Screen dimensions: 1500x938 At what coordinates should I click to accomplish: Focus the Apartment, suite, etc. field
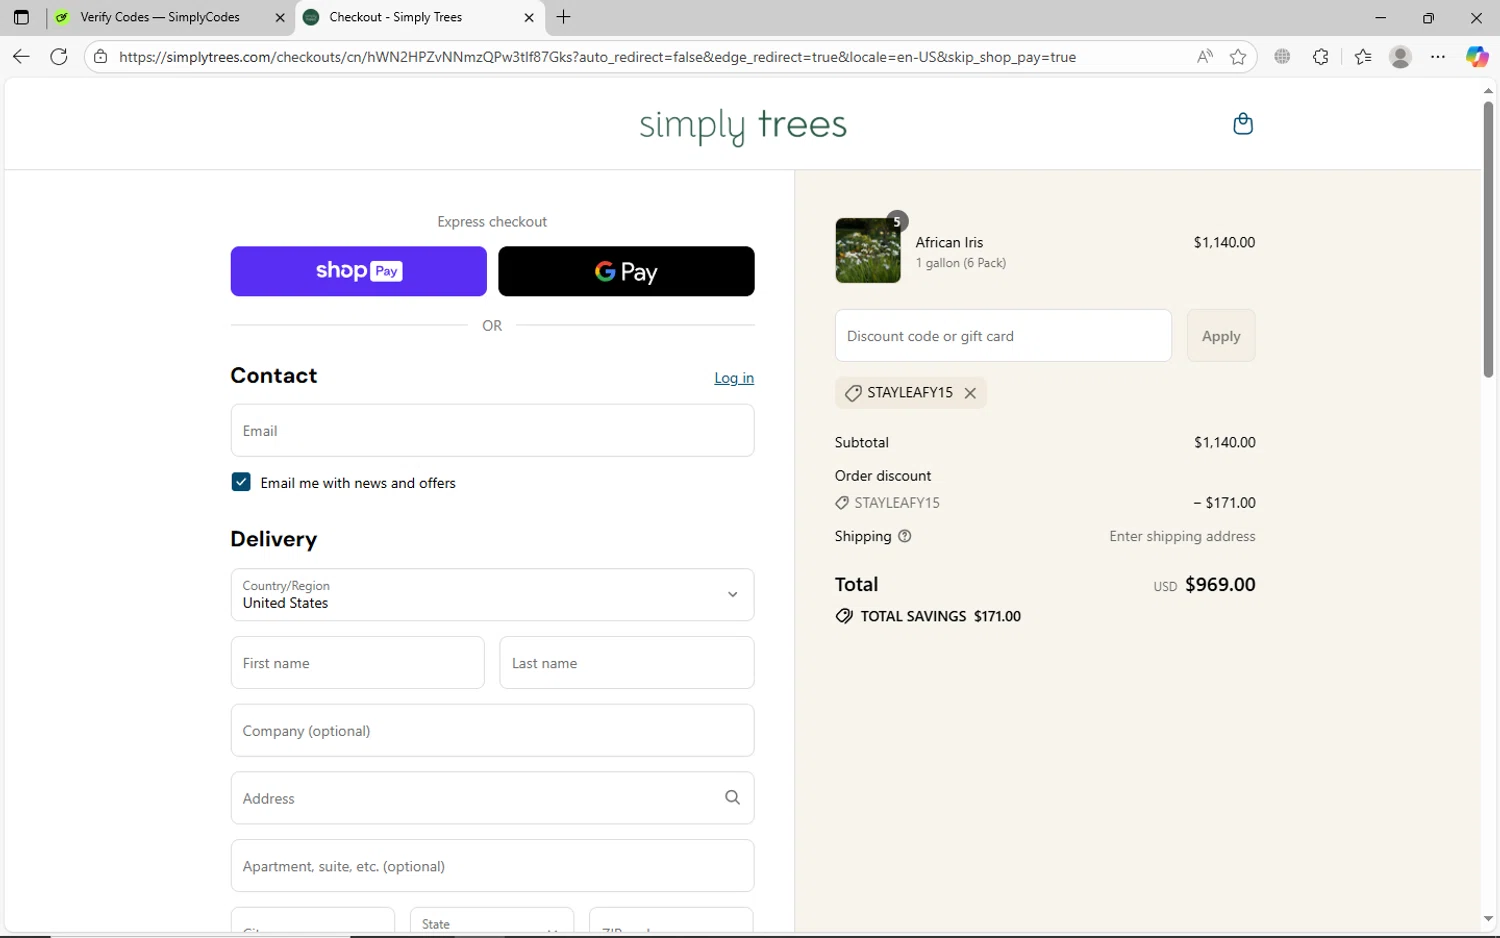(x=492, y=866)
